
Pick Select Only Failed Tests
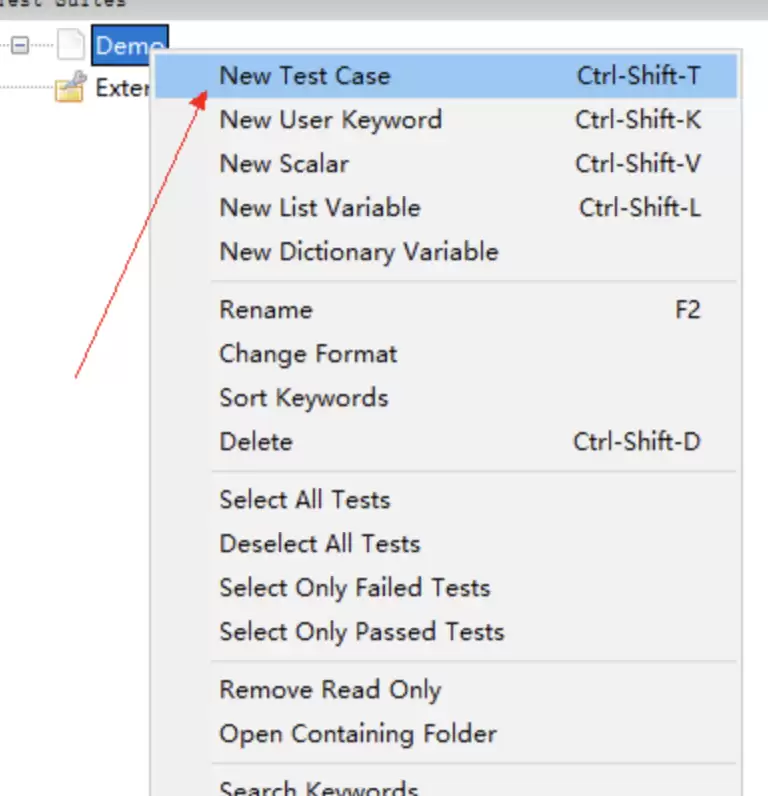click(x=446, y=588)
